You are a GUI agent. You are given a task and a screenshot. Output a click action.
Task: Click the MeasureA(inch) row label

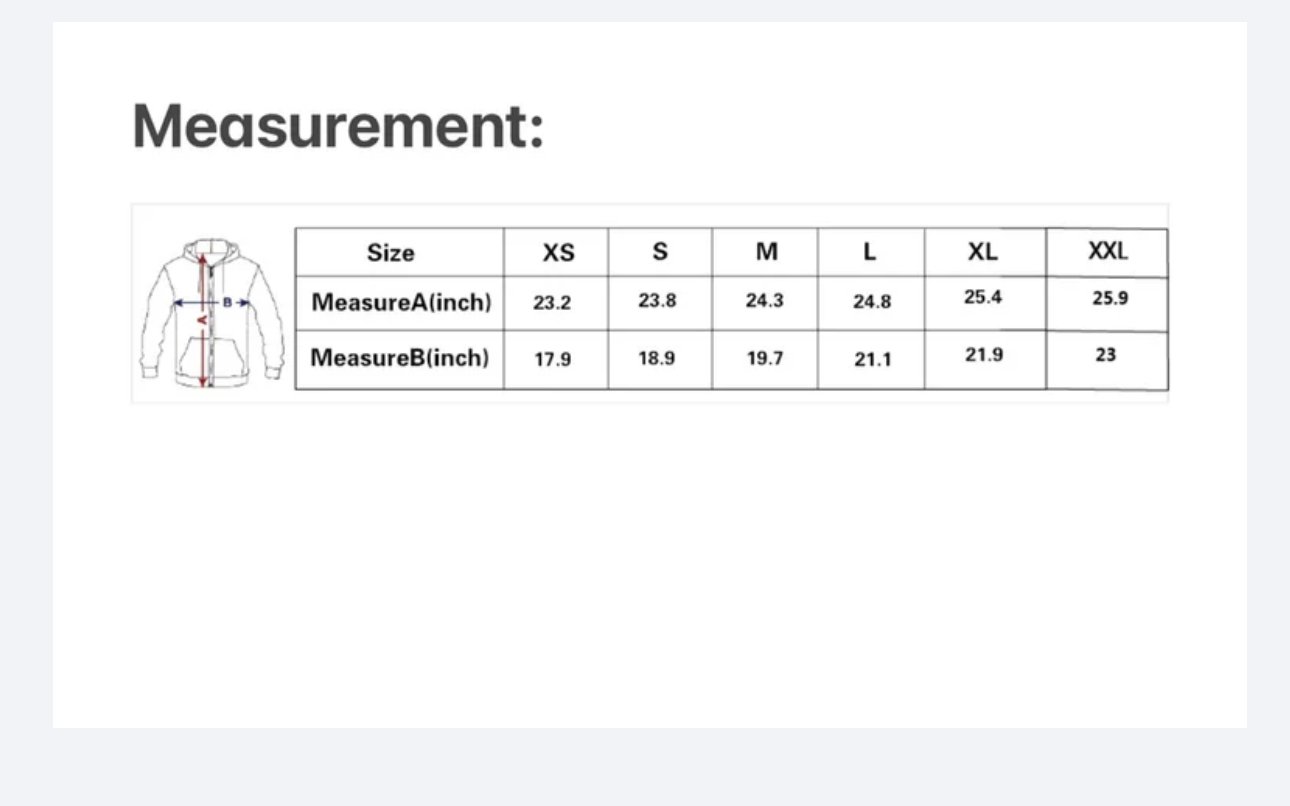point(401,302)
